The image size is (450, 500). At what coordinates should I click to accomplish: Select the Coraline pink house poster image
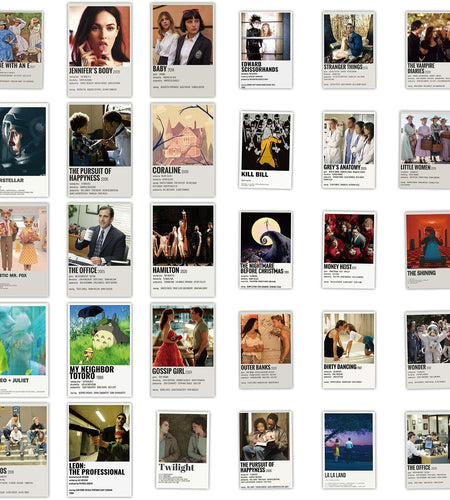[183, 135]
